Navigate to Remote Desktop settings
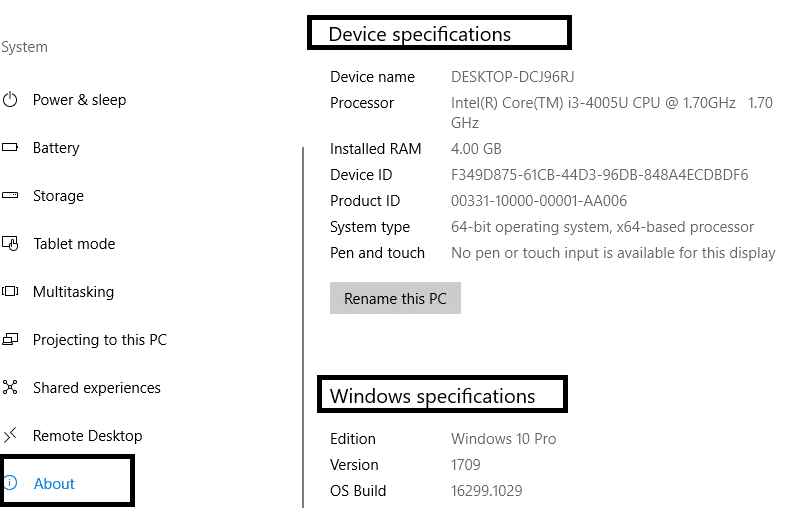Screen dimensions: 785x508 (x=87, y=436)
